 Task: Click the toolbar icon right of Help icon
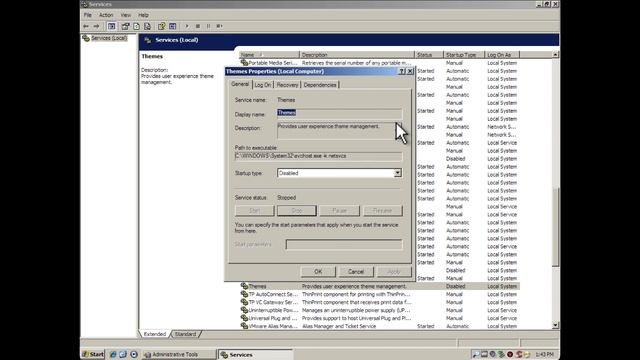pyautogui.click(x=173, y=26)
